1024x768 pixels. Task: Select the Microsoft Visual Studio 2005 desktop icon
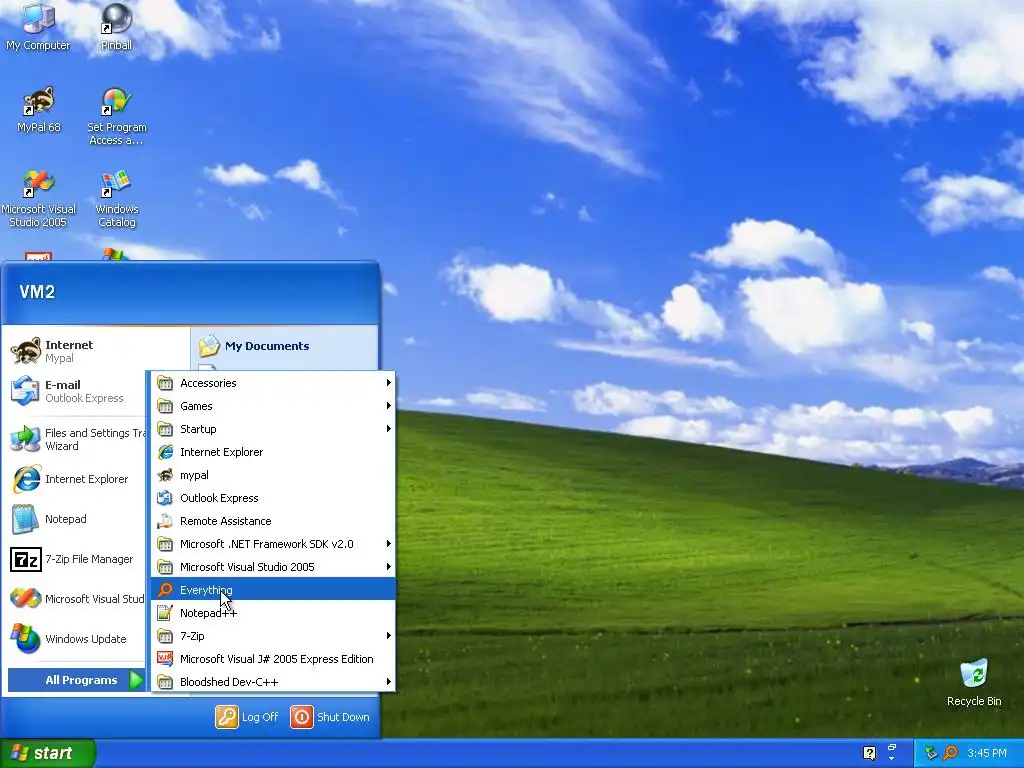pos(39,199)
